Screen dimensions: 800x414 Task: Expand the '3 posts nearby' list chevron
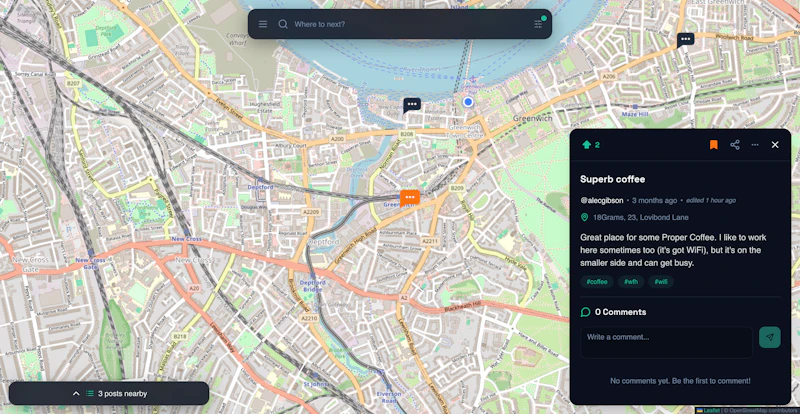[x=76, y=394]
